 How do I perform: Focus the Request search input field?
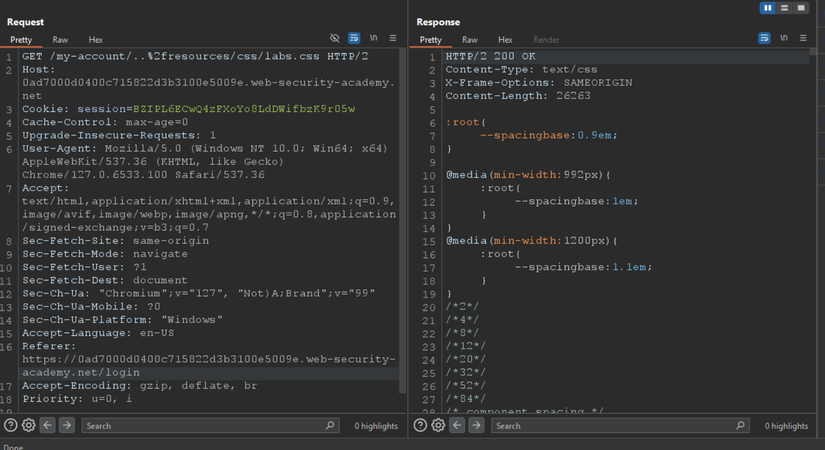point(210,425)
